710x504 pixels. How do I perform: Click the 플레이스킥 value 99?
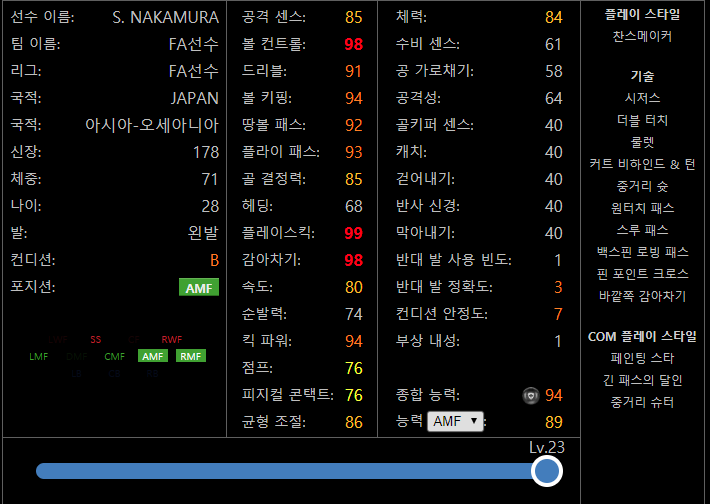pyautogui.click(x=354, y=233)
